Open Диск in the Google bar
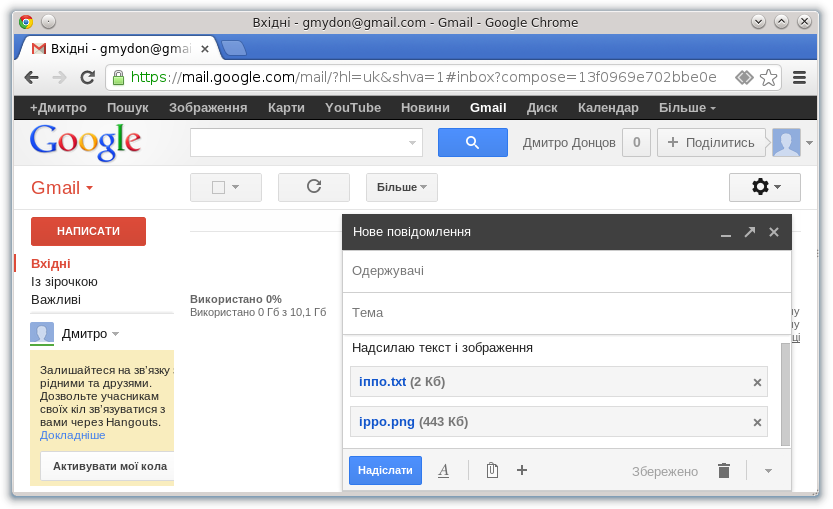The image size is (833, 509). tap(542, 108)
